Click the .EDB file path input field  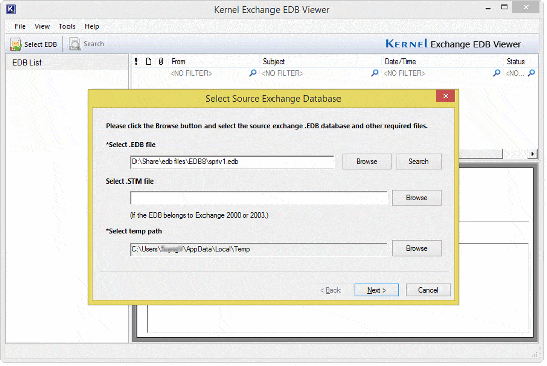pyautogui.click(x=232, y=162)
